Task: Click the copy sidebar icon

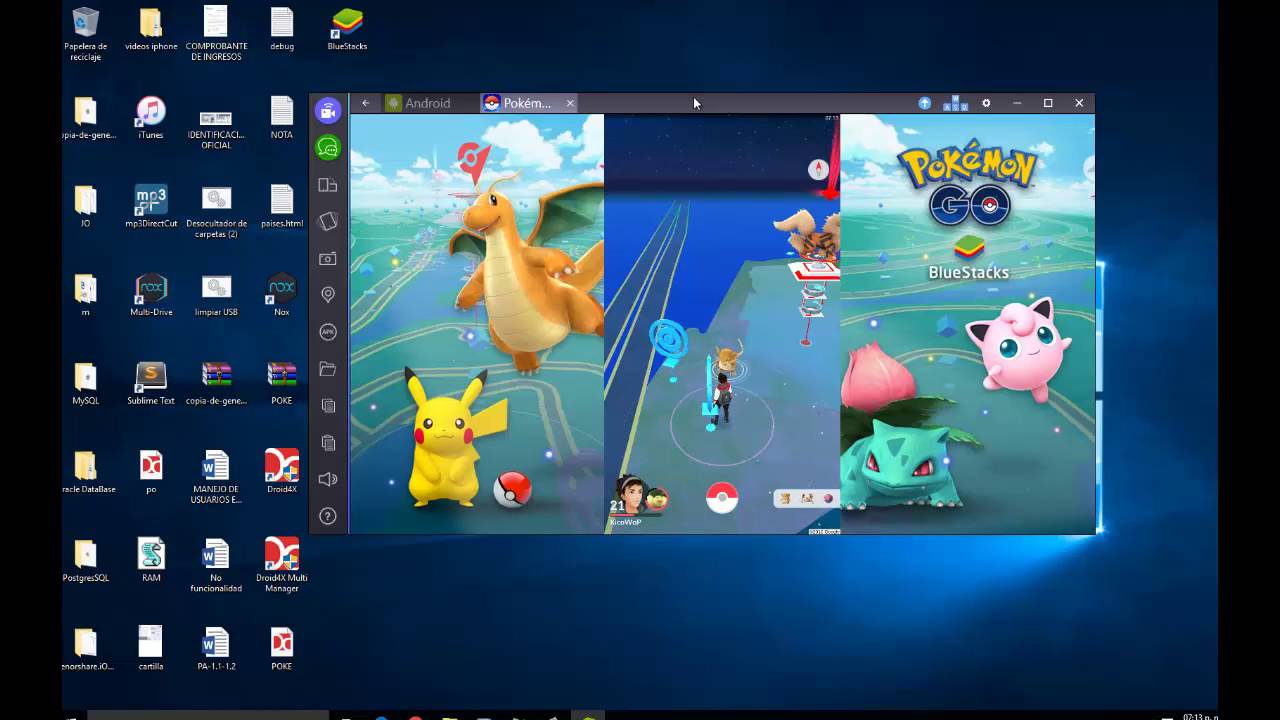Action: [328, 405]
